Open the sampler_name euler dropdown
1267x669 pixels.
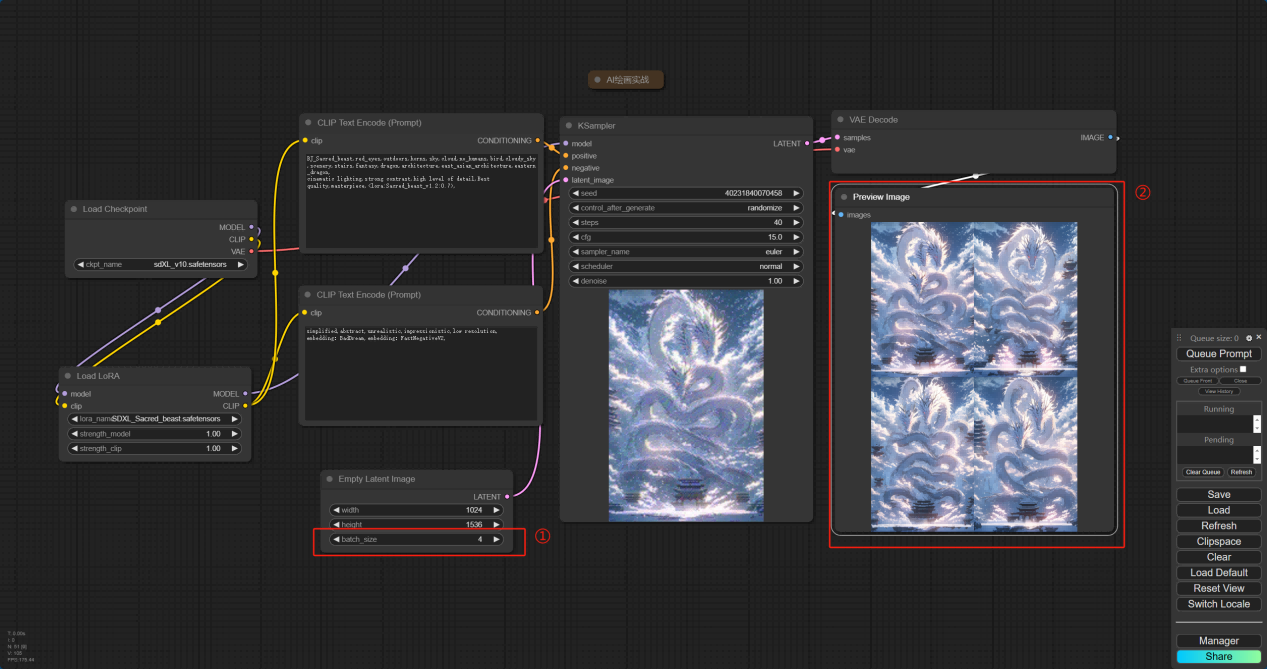pos(686,252)
